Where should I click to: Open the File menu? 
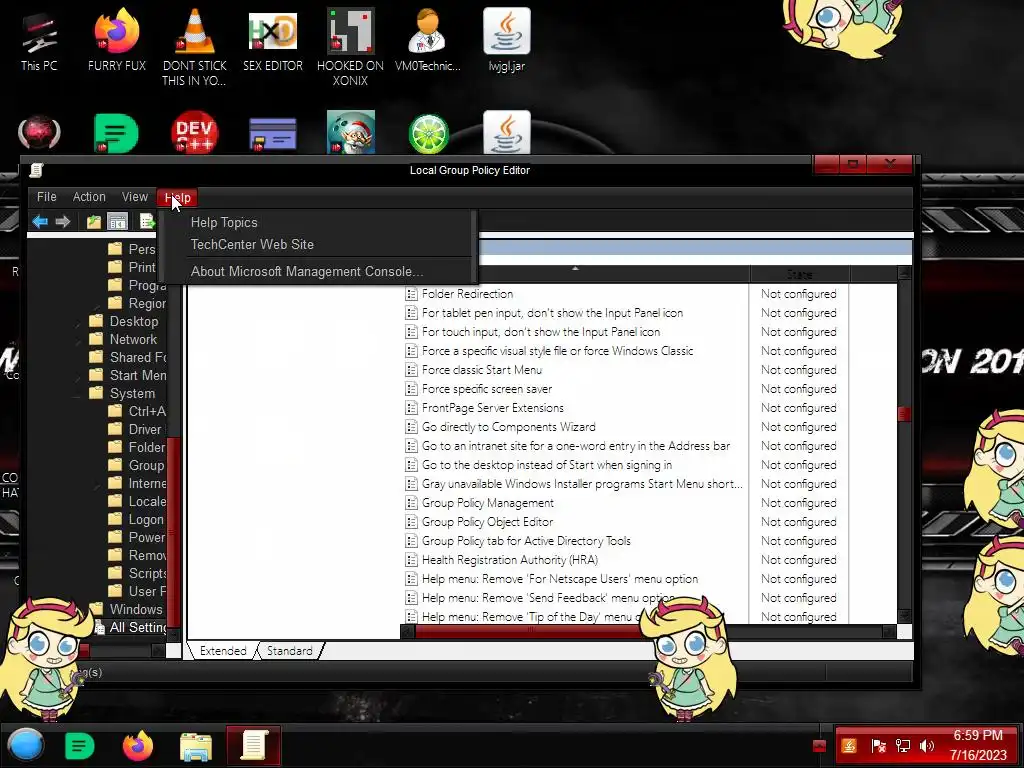[x=46, y=197]
